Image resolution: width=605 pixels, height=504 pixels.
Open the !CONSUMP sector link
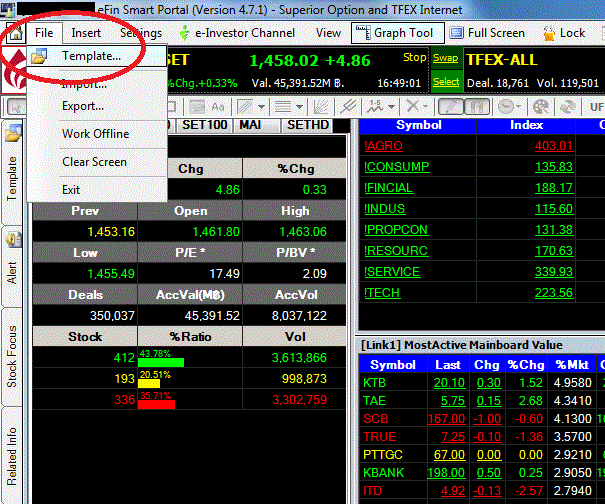click(x=396, y=167)
